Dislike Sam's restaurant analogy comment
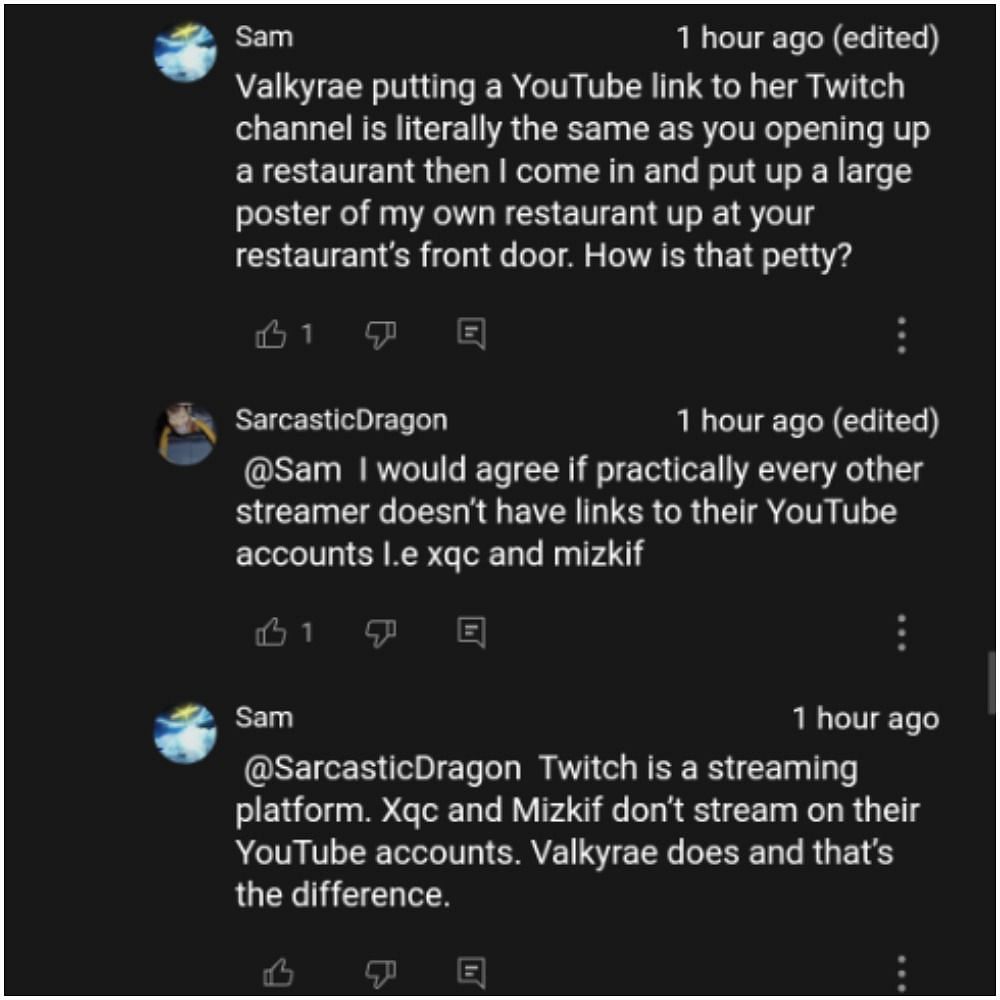This screenshot has height=1000, width=1000. pyautogui.click(x=381, y=336)
